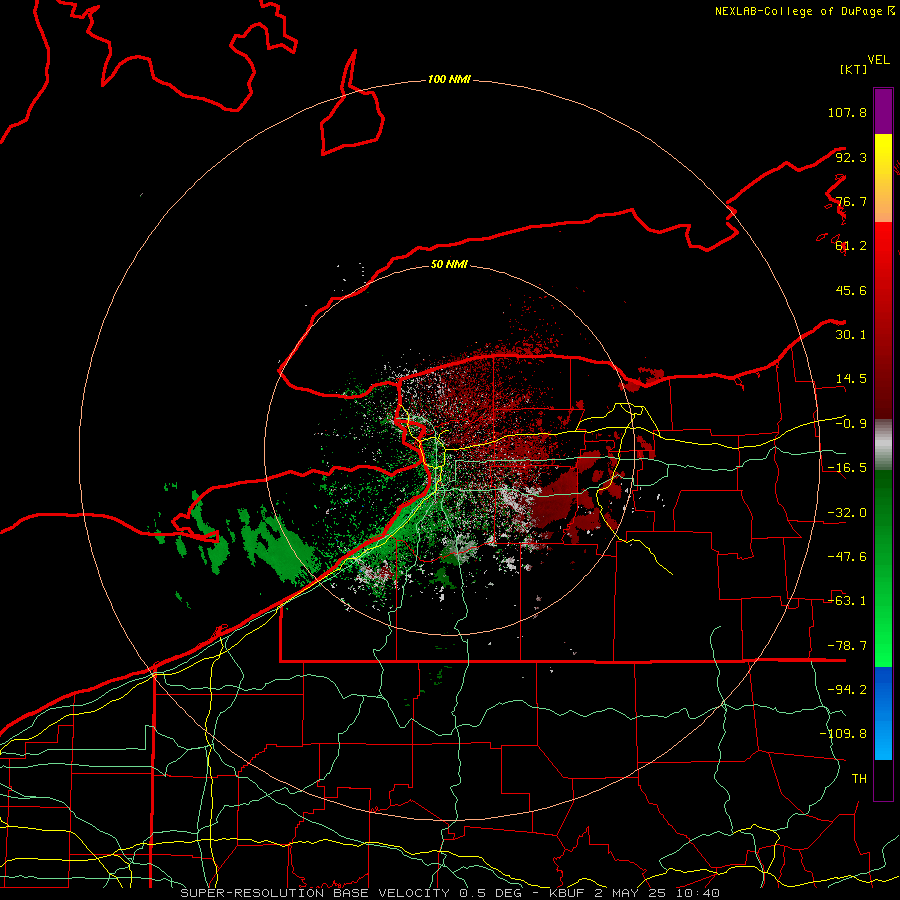Click the NEXLAB-College of DuPage credit text

tap(804, 11)
